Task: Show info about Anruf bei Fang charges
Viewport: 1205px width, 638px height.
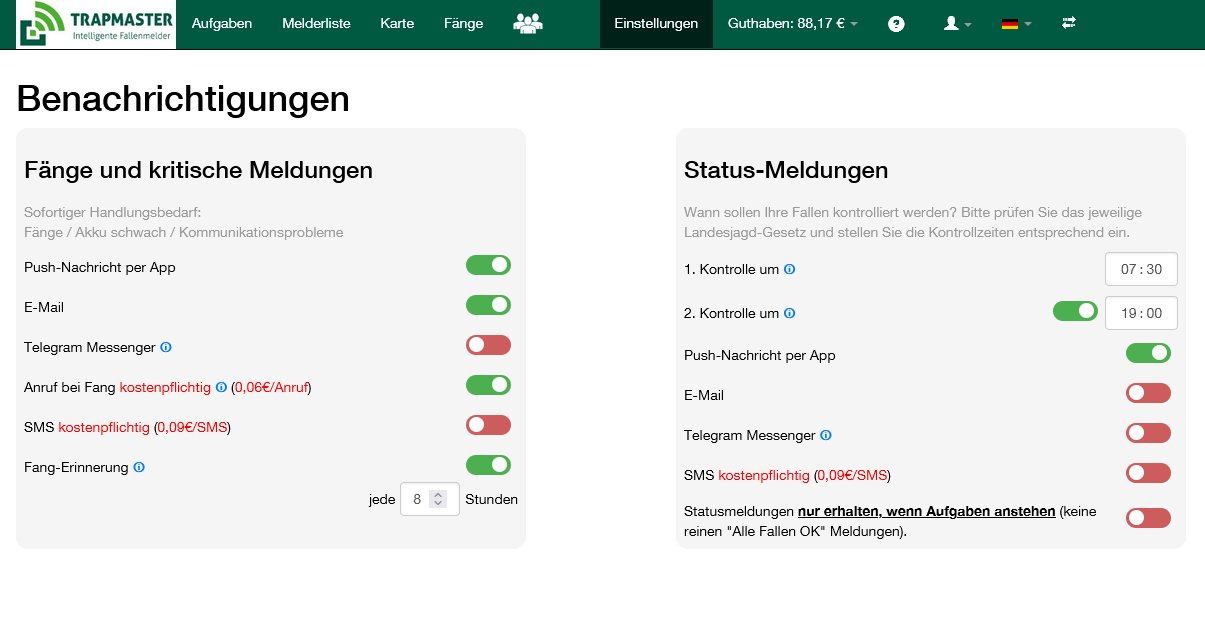Action: pyautogui.click(x=221, y=387)
